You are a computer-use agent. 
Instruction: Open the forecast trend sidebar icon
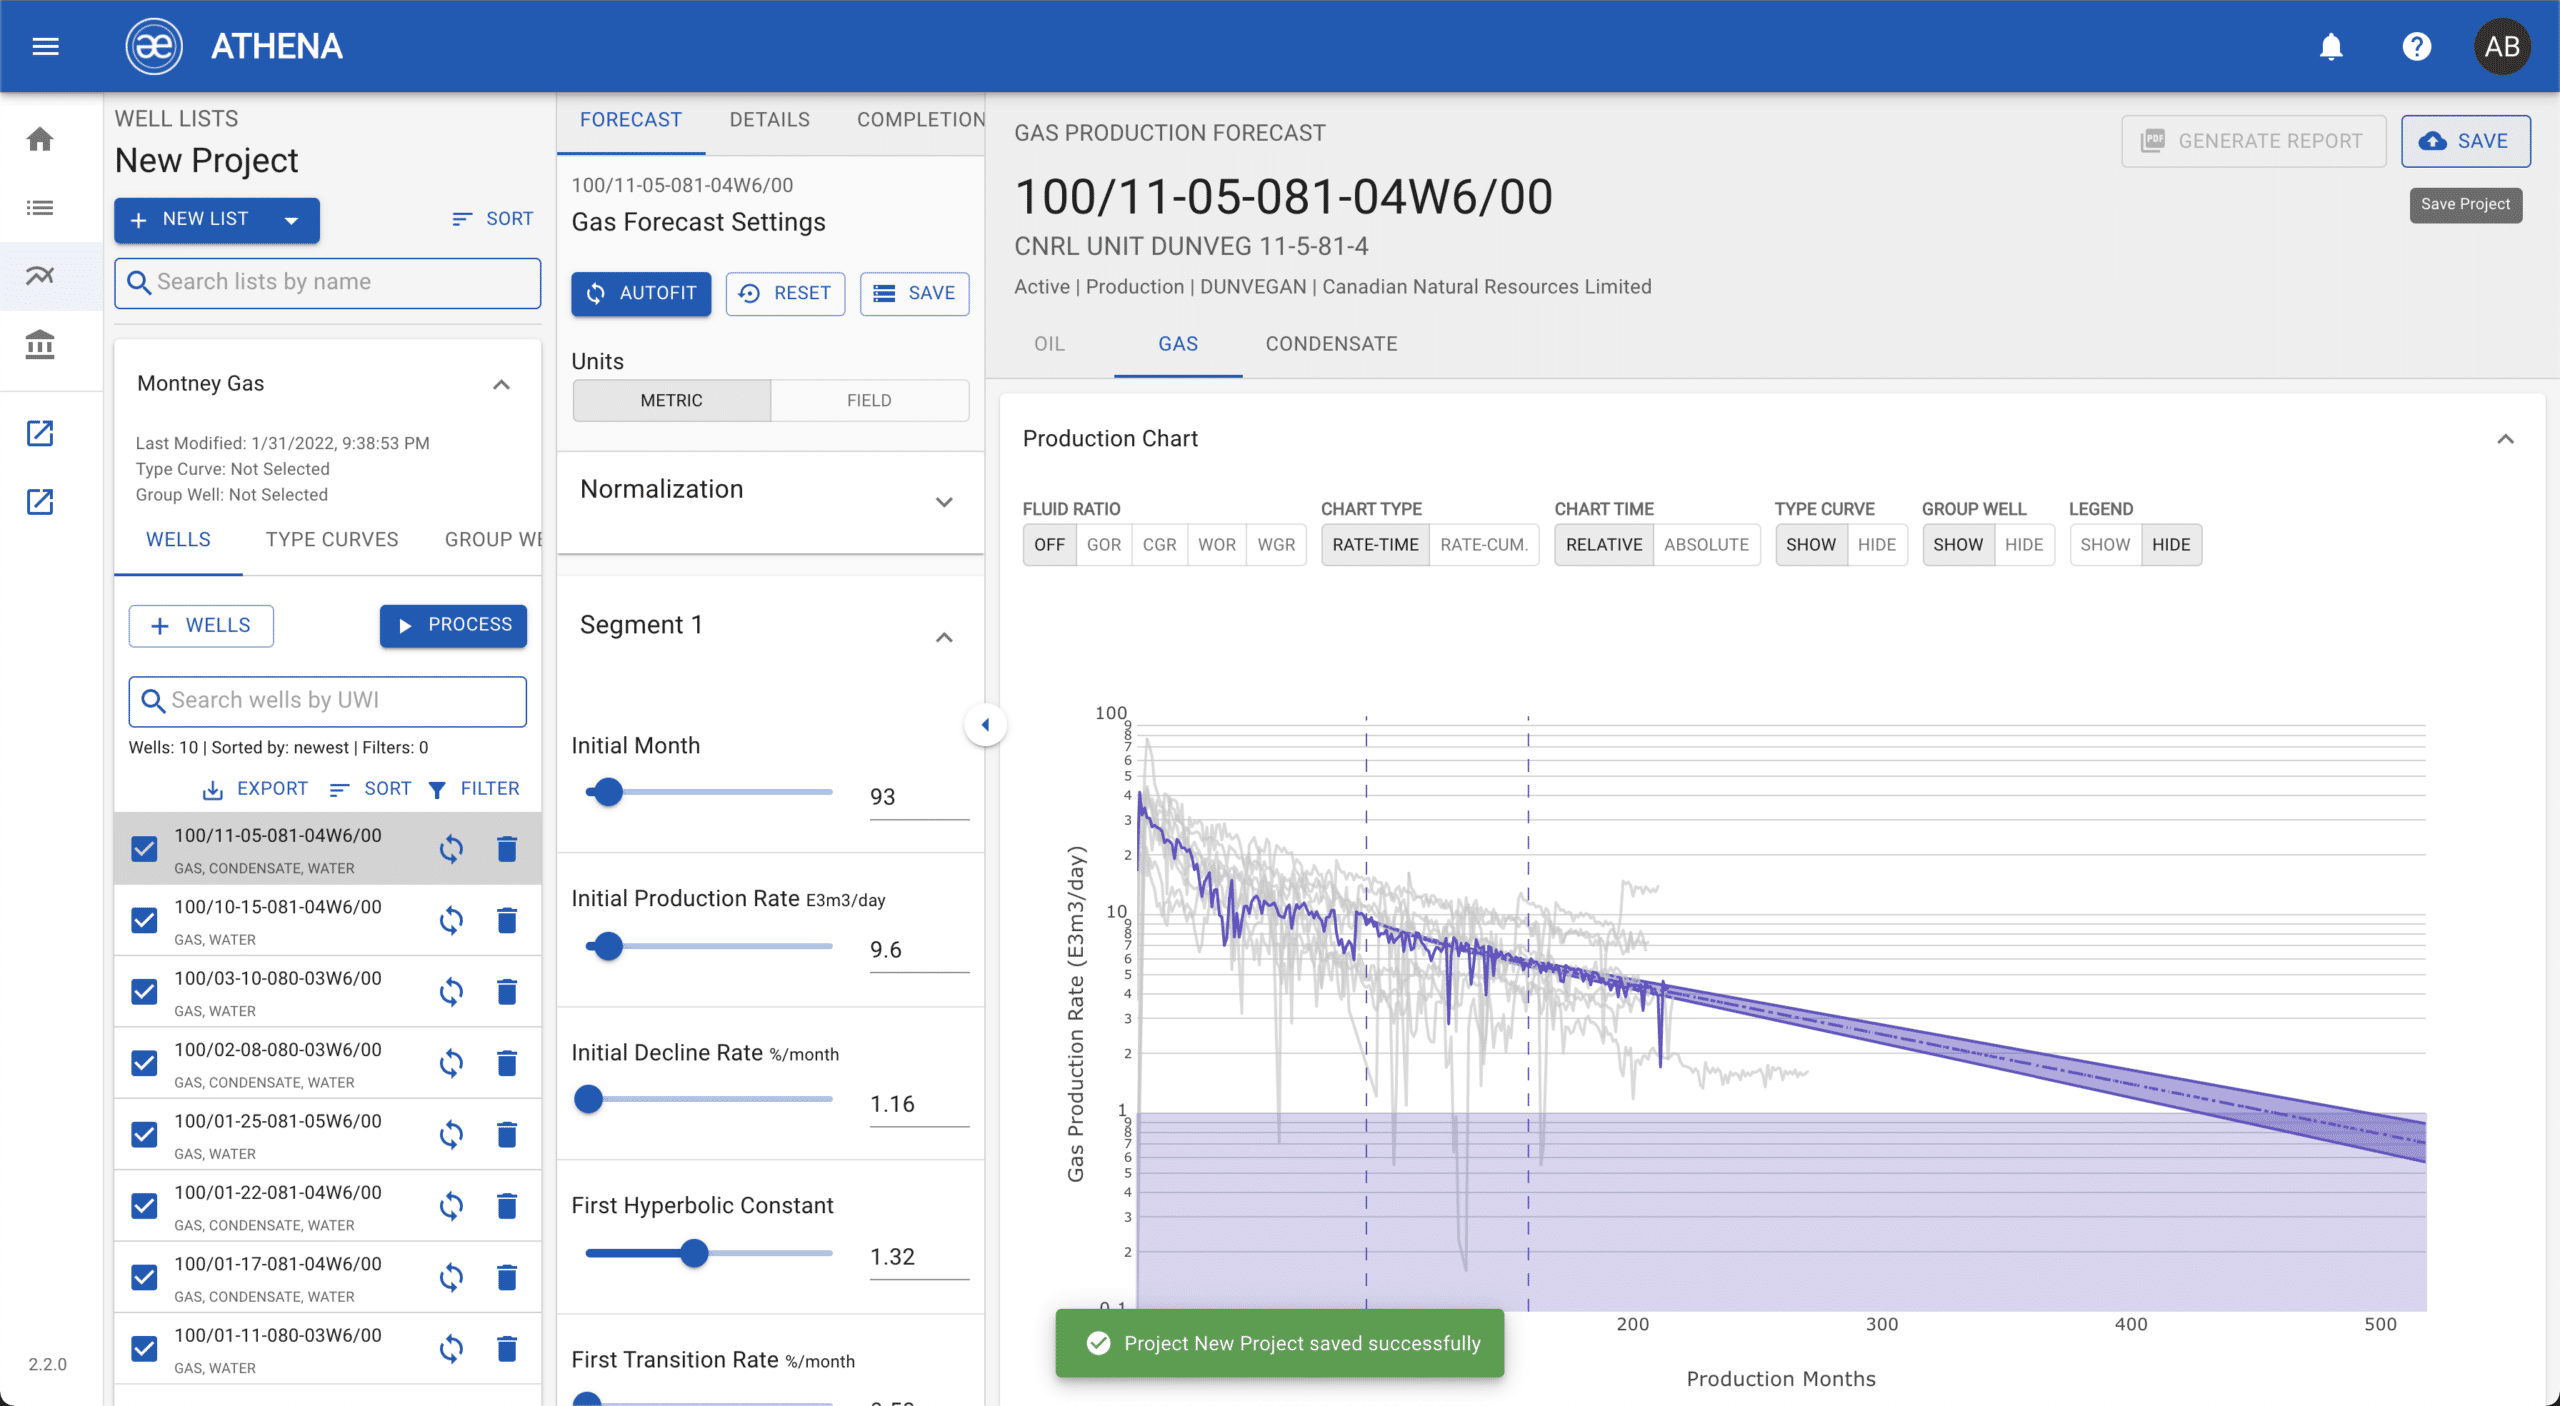tap(40, 275)
